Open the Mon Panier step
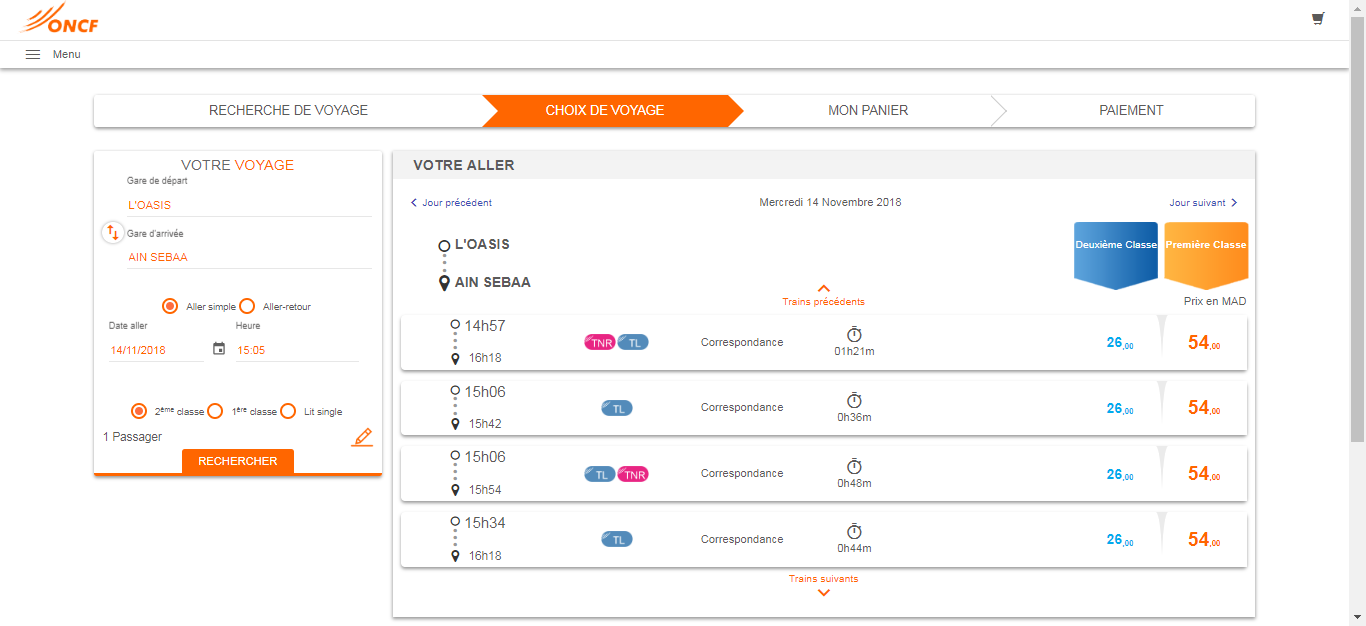The image size is (1366, 626). 868,111
